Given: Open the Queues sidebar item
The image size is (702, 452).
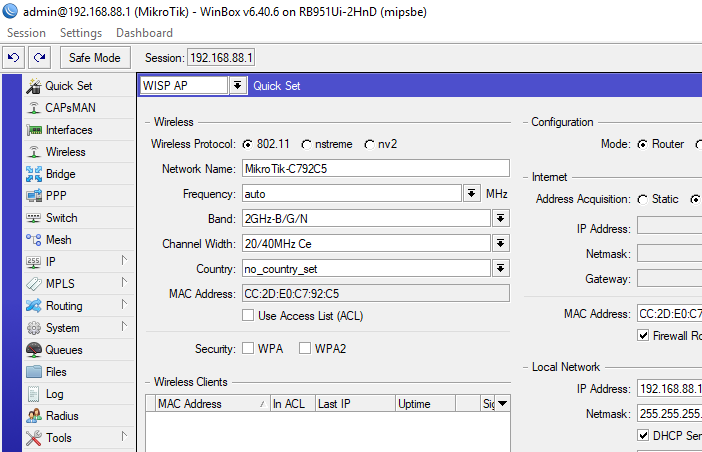Looking at the screenshot, I should click(64, 350).
